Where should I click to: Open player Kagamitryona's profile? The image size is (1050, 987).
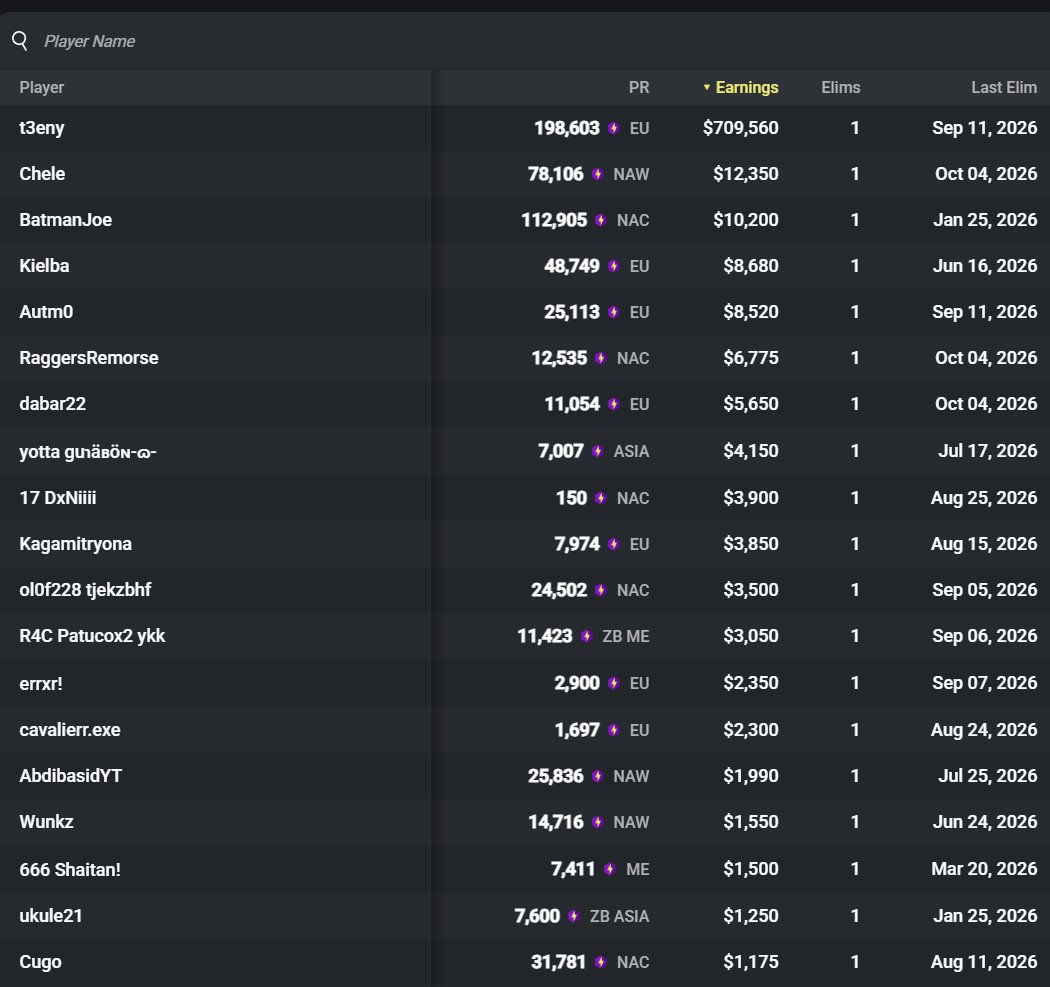[x=76, y=544]
